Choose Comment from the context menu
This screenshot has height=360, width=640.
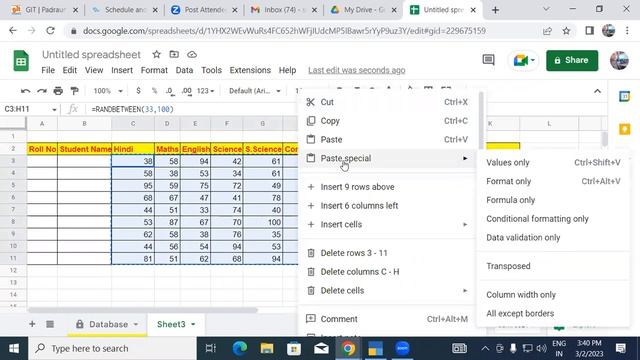point(387,319)
